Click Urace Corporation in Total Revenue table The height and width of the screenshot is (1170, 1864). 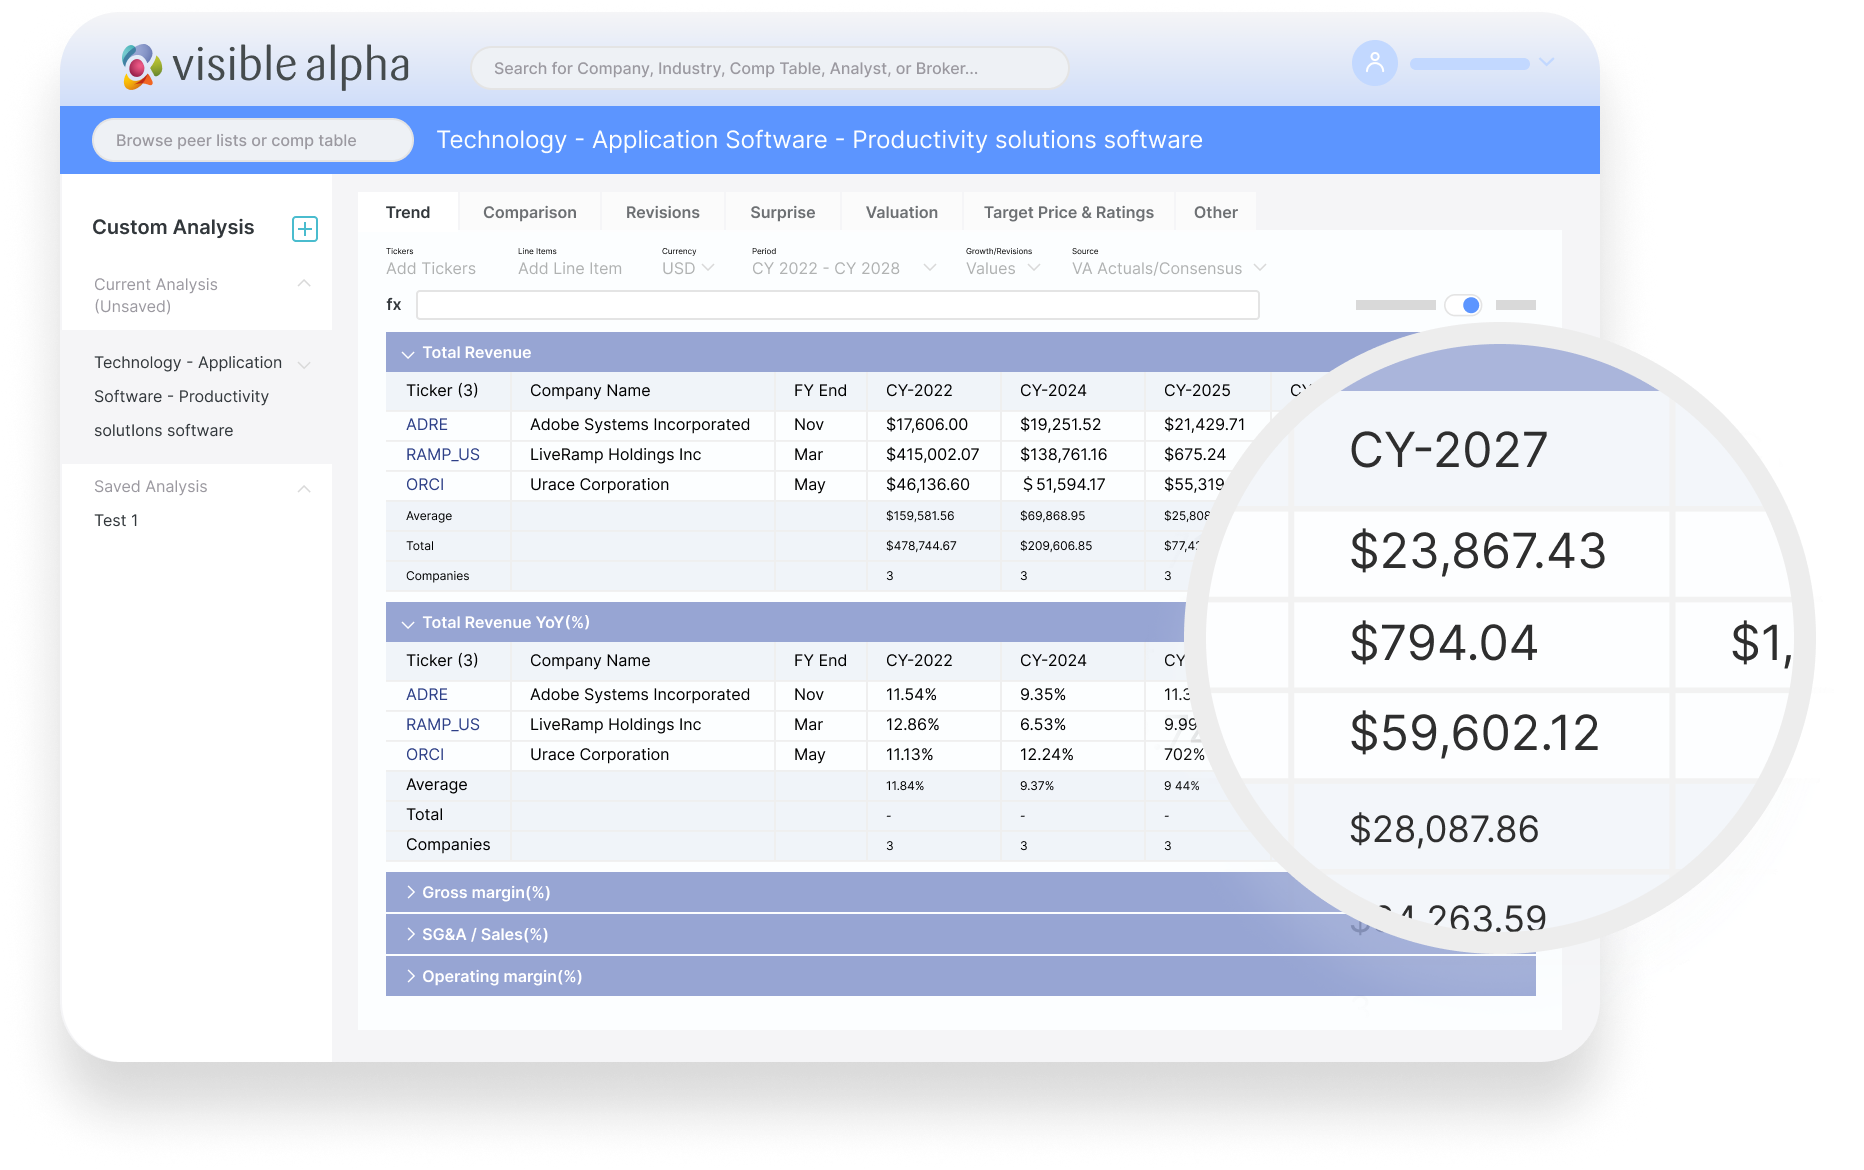(600, 484)
